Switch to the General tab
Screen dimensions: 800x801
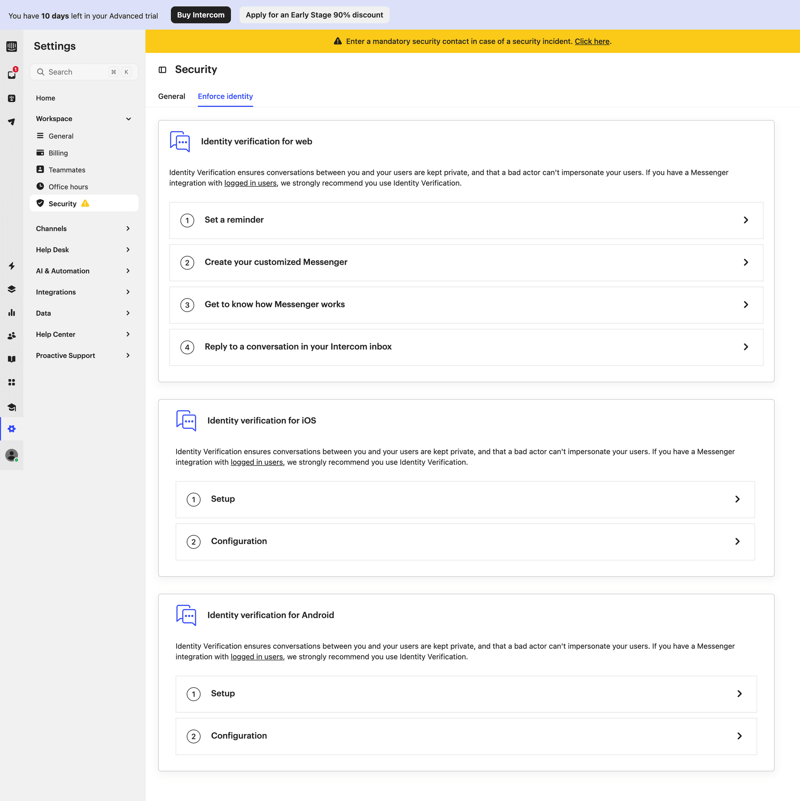[x=171, y=96]
